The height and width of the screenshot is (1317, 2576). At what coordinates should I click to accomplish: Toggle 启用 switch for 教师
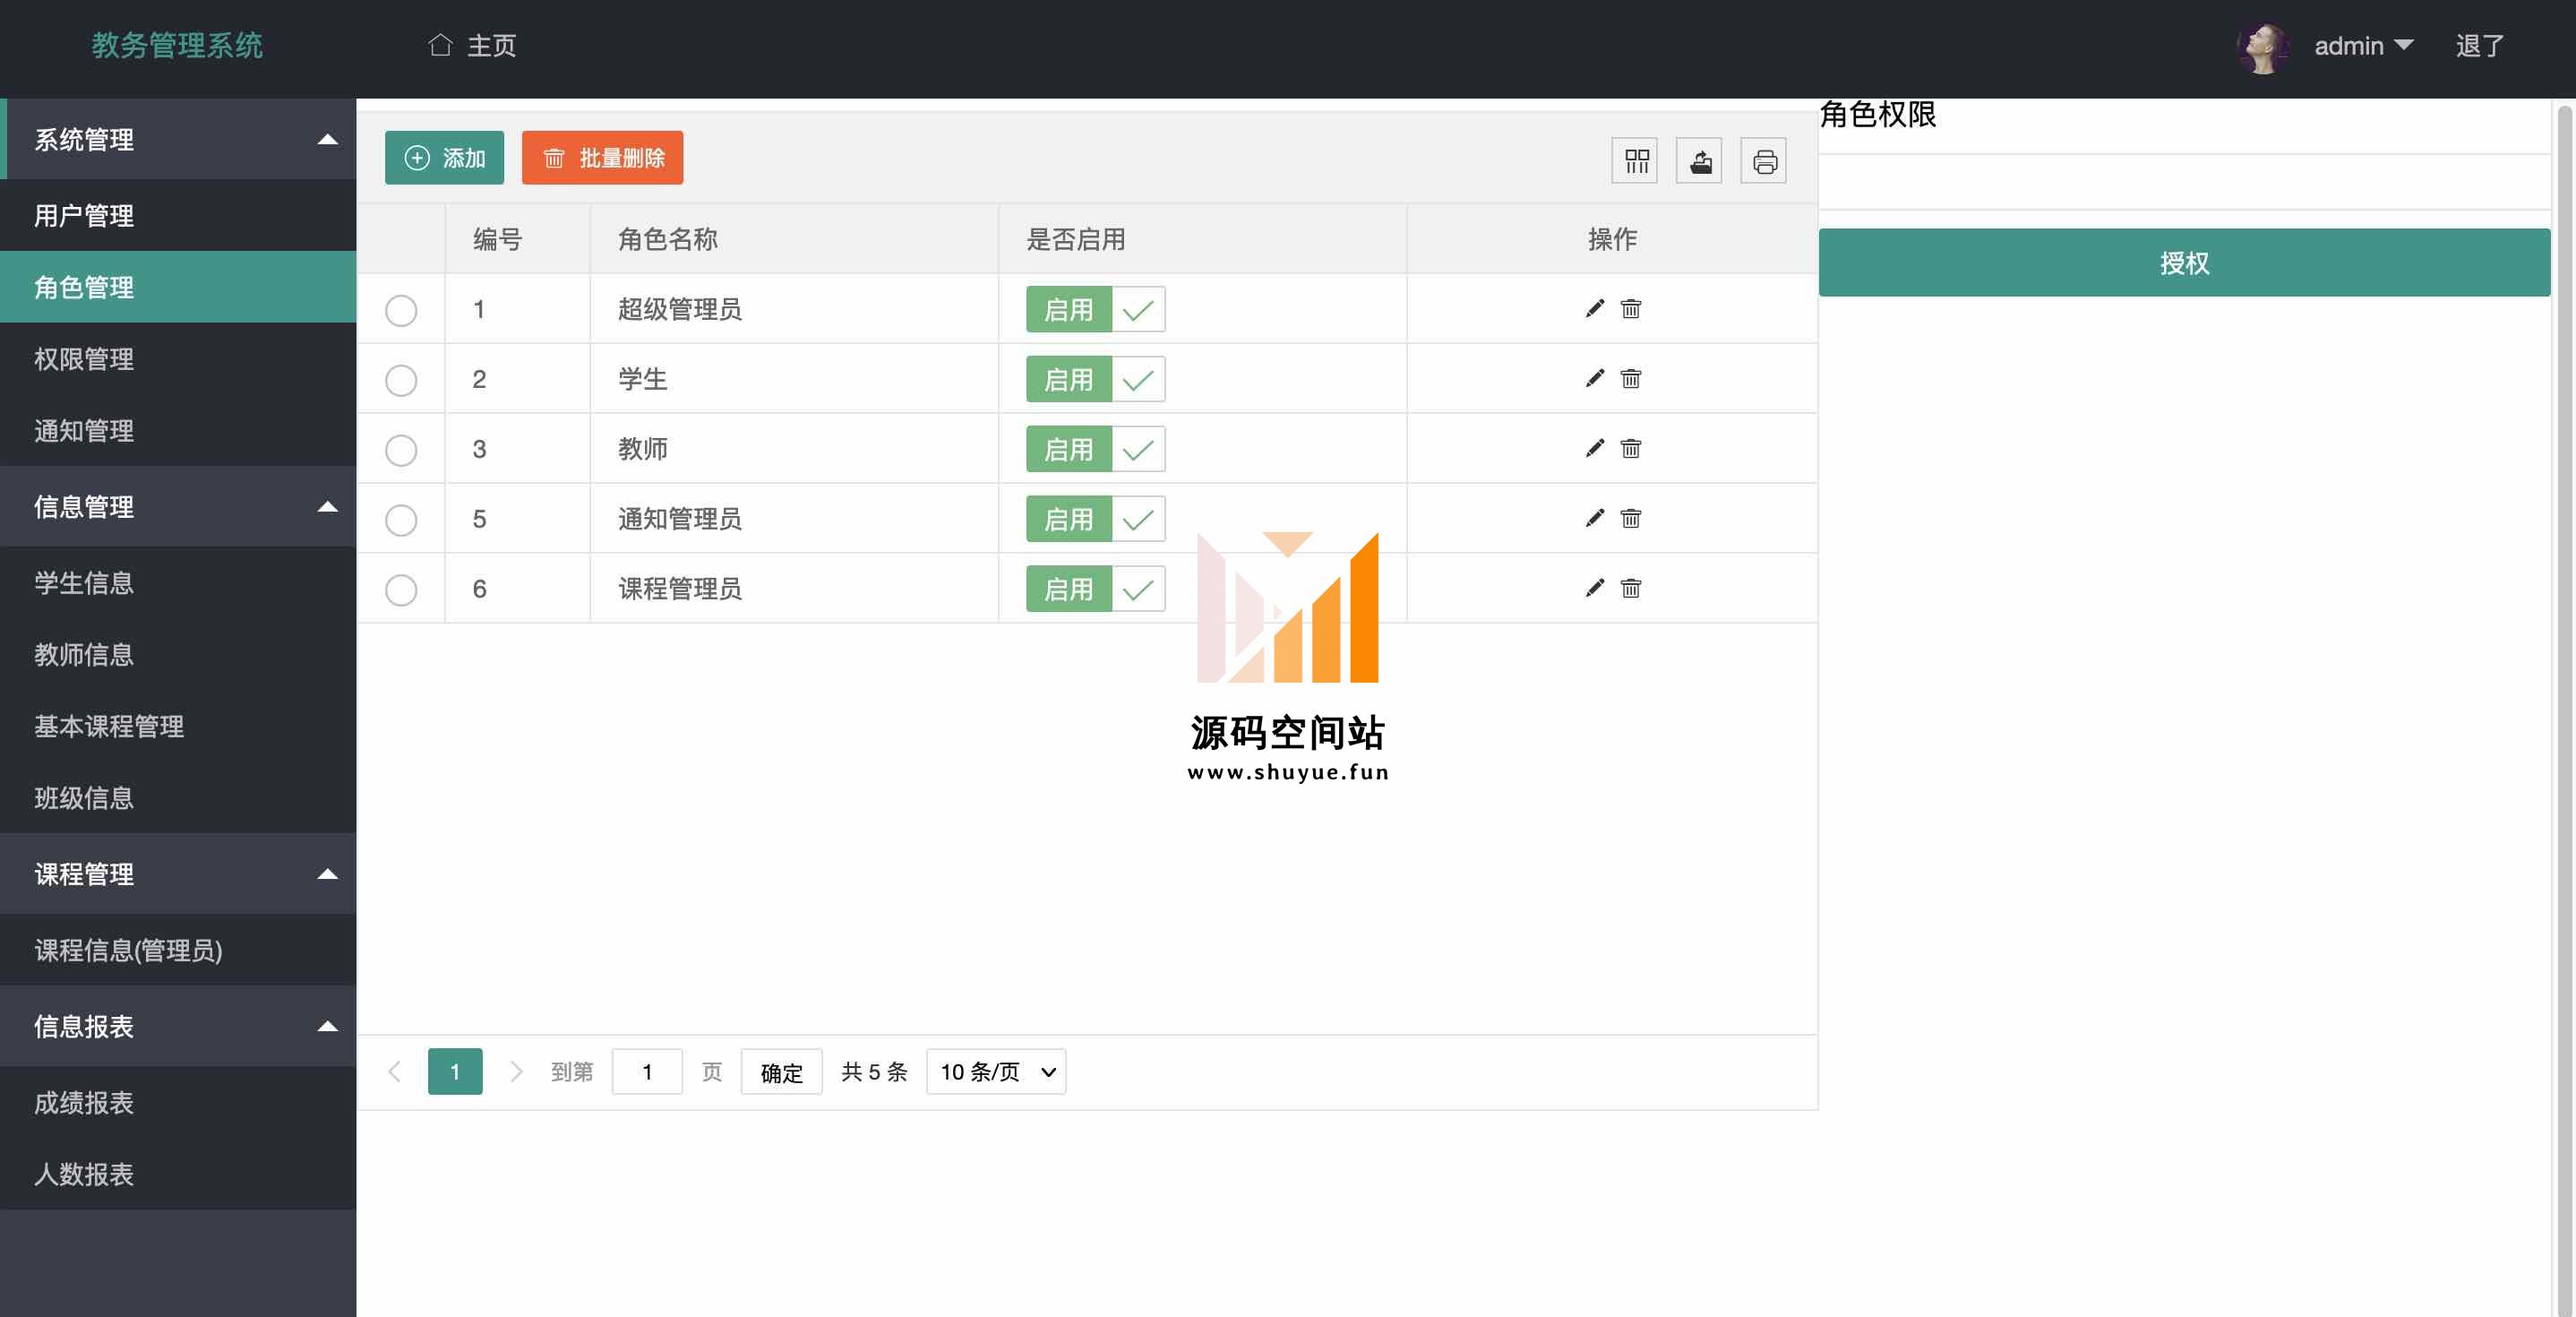(x=1095, y=449)
